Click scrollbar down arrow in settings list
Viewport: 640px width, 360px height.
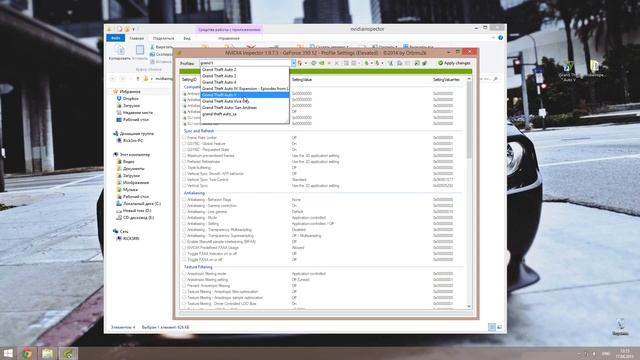[469, 307]
